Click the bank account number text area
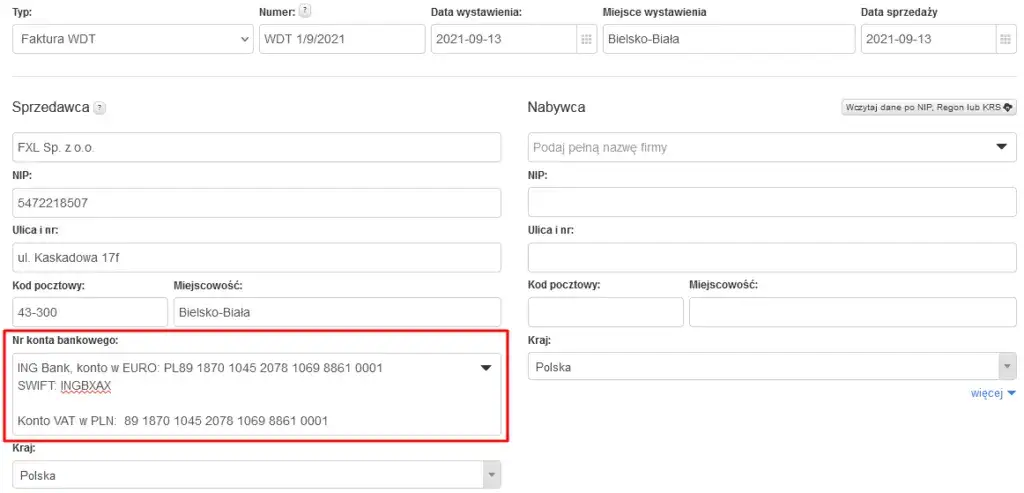The width and height of the screenshot is (1024, 493). tap(257, 394)
